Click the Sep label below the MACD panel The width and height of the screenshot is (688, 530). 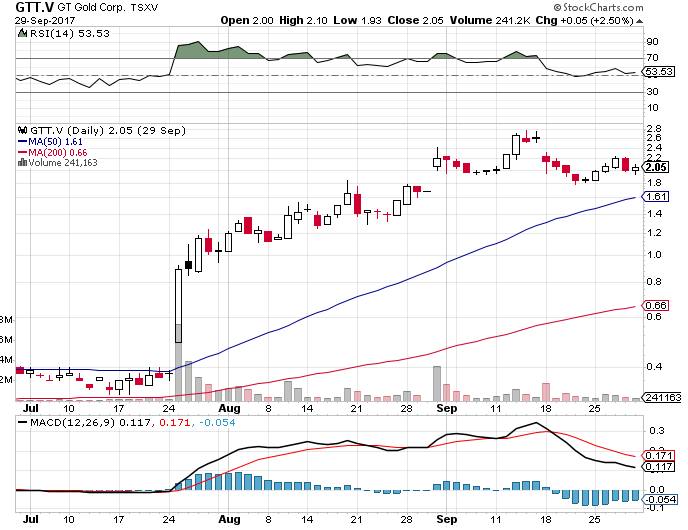[x=446, y=519]
